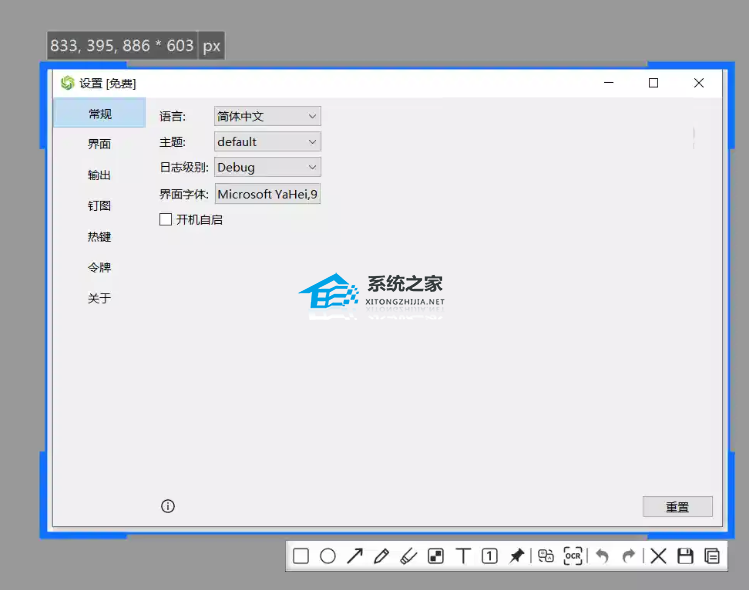Choose the pencil freehand tool
Screen dimensions: 749x590
click(381, 557)
